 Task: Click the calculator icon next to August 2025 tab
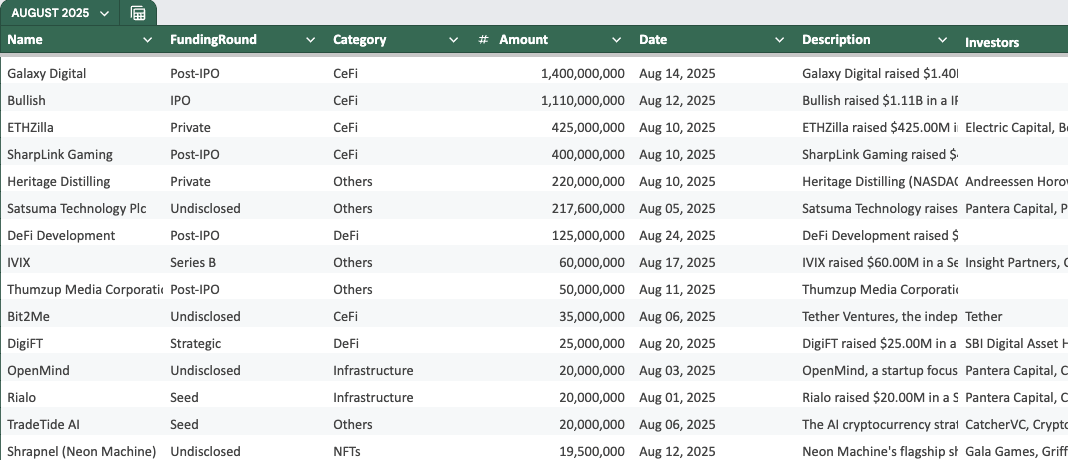click(x=138, y=13)
